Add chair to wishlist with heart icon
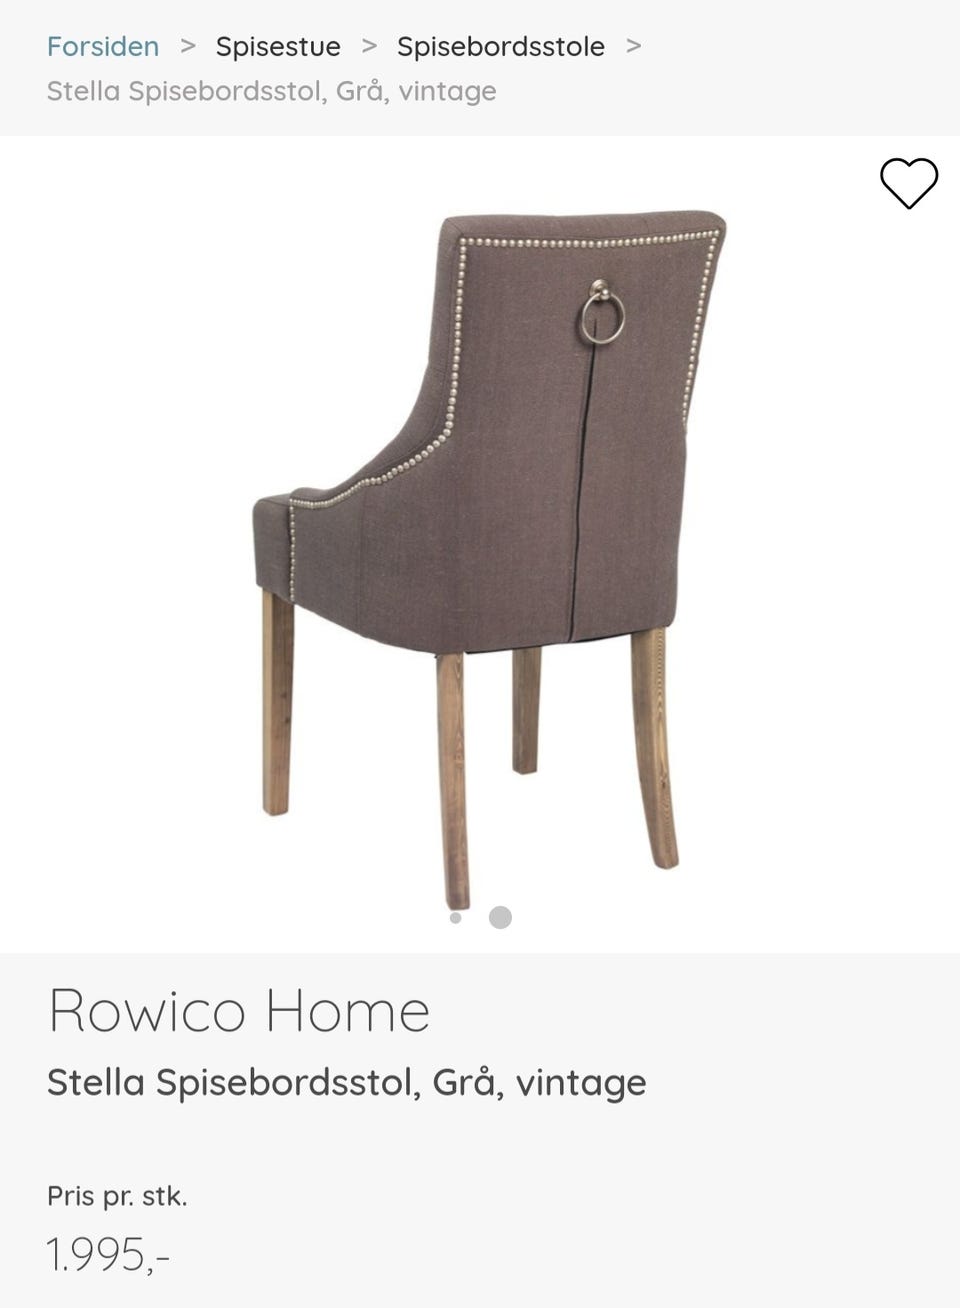This screenshot has width=960, height=1308. (909, 183)
